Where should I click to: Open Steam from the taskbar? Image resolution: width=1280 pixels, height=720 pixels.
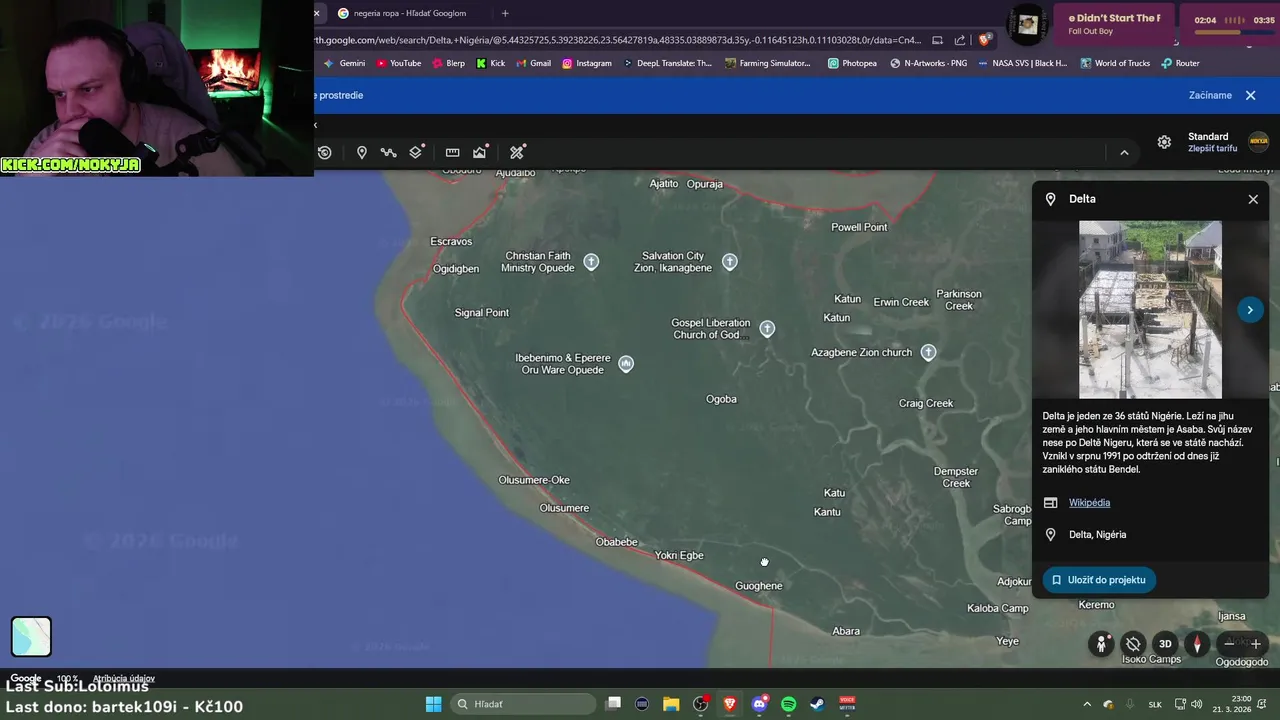(x=817, y=704)
